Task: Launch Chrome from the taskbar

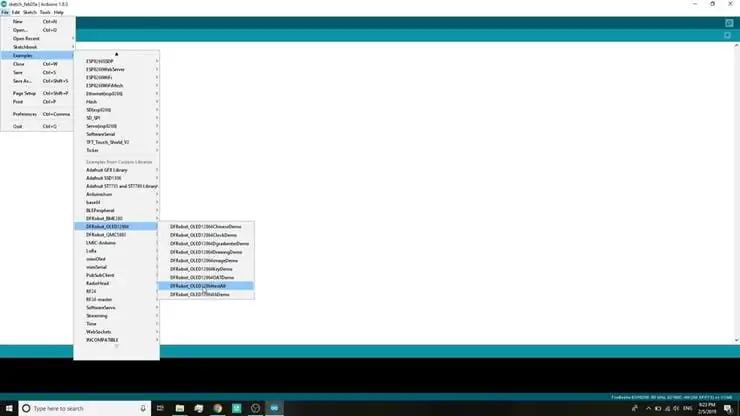Action: click(x=218, y=408)
